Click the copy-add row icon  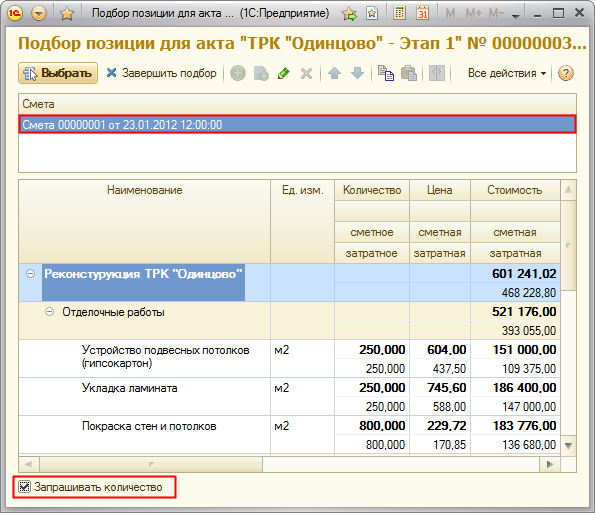click(261, 73)
